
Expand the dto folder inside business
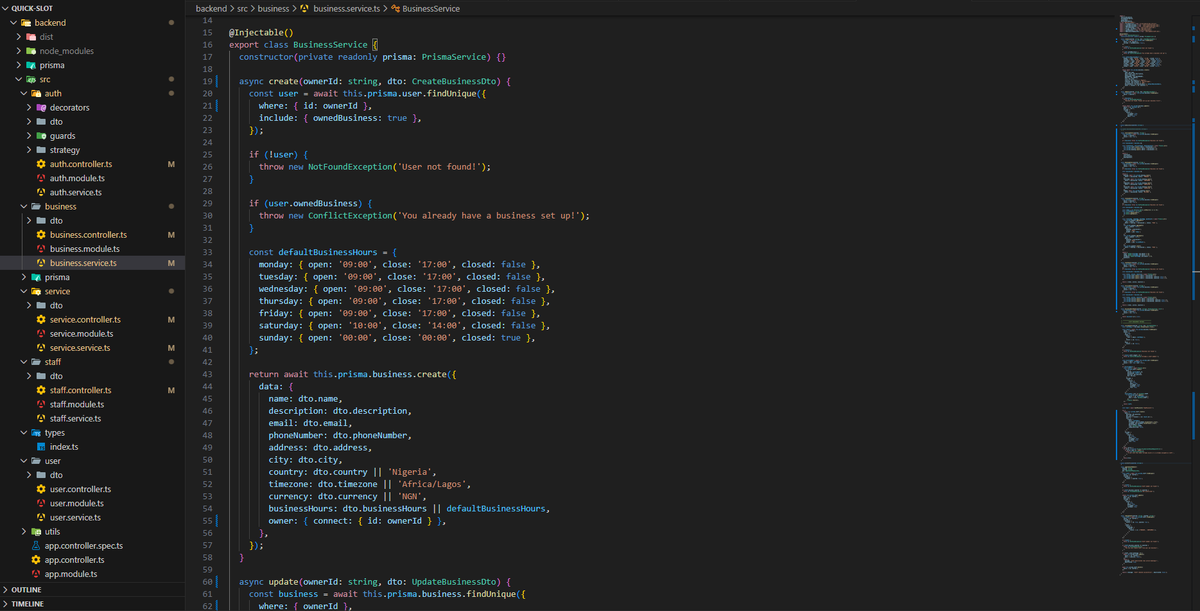pyautogui.click(x=28, y=221)
